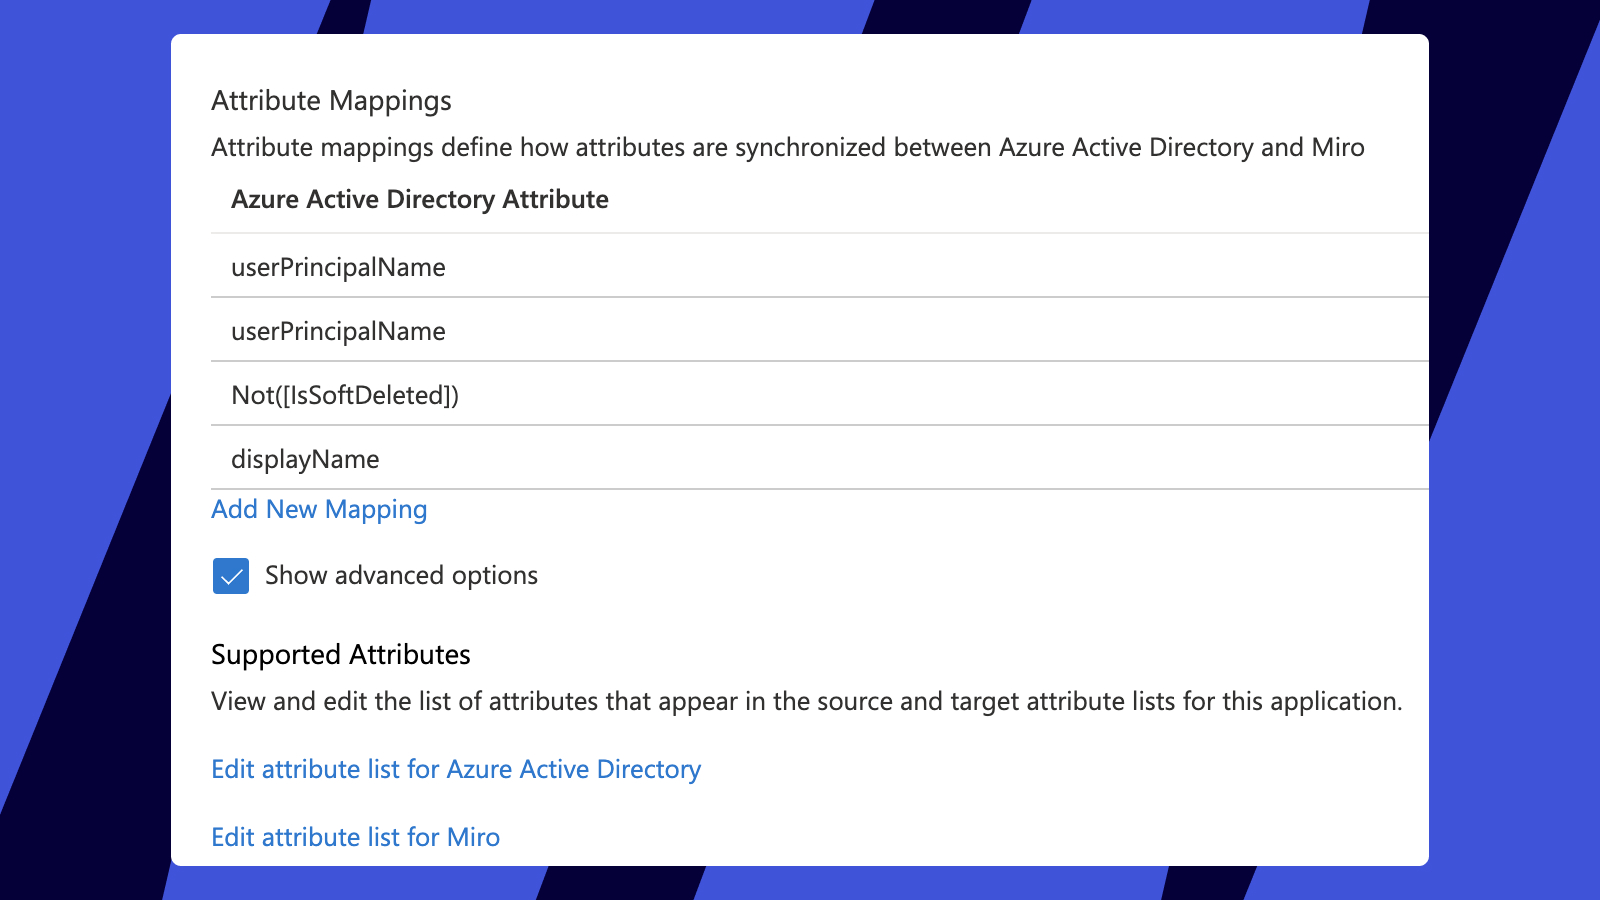Click the Supported Attributes section heading
This screenshot has height=900, width=1600.
(340, 655)
